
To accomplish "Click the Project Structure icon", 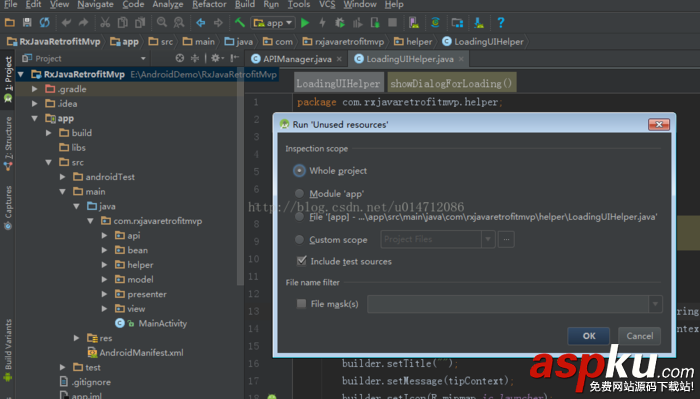I will tap(457, 22).
